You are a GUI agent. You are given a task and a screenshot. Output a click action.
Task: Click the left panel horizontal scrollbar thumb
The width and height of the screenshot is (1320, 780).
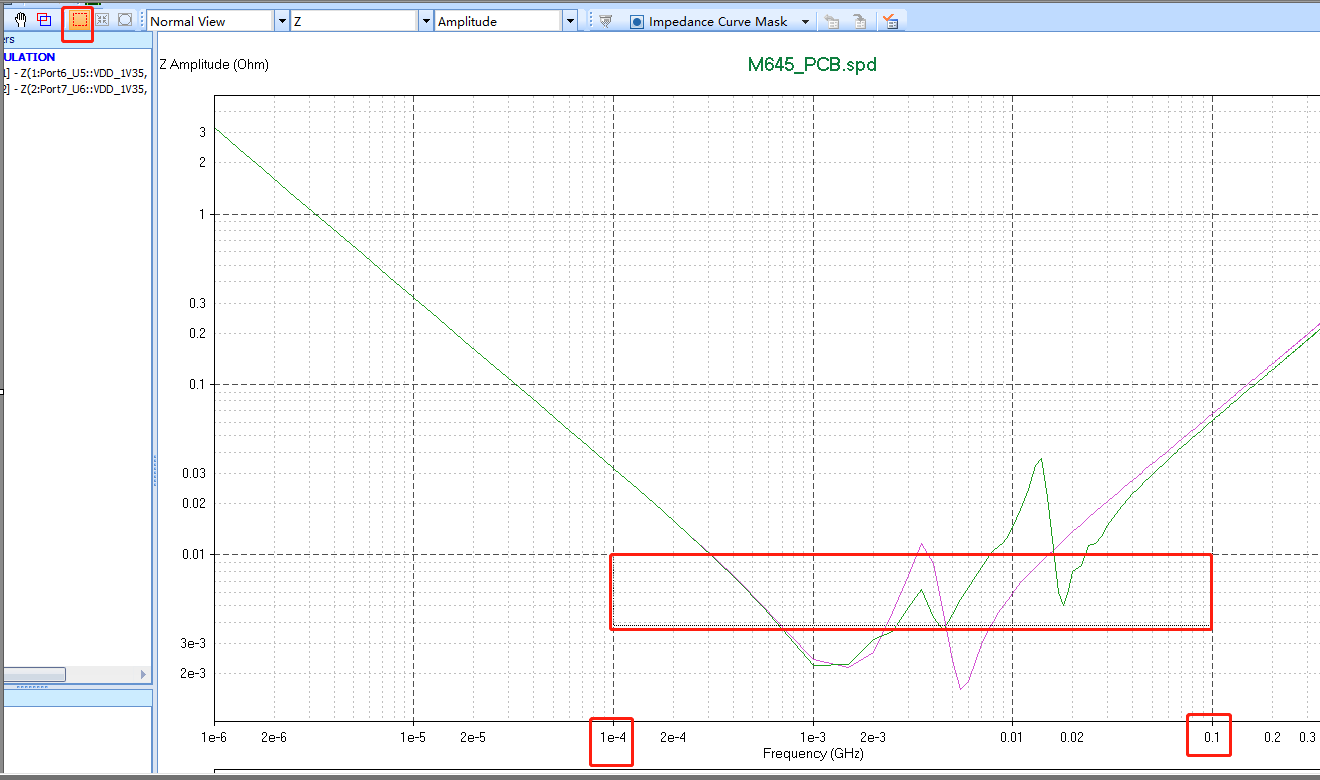(33, 674)
